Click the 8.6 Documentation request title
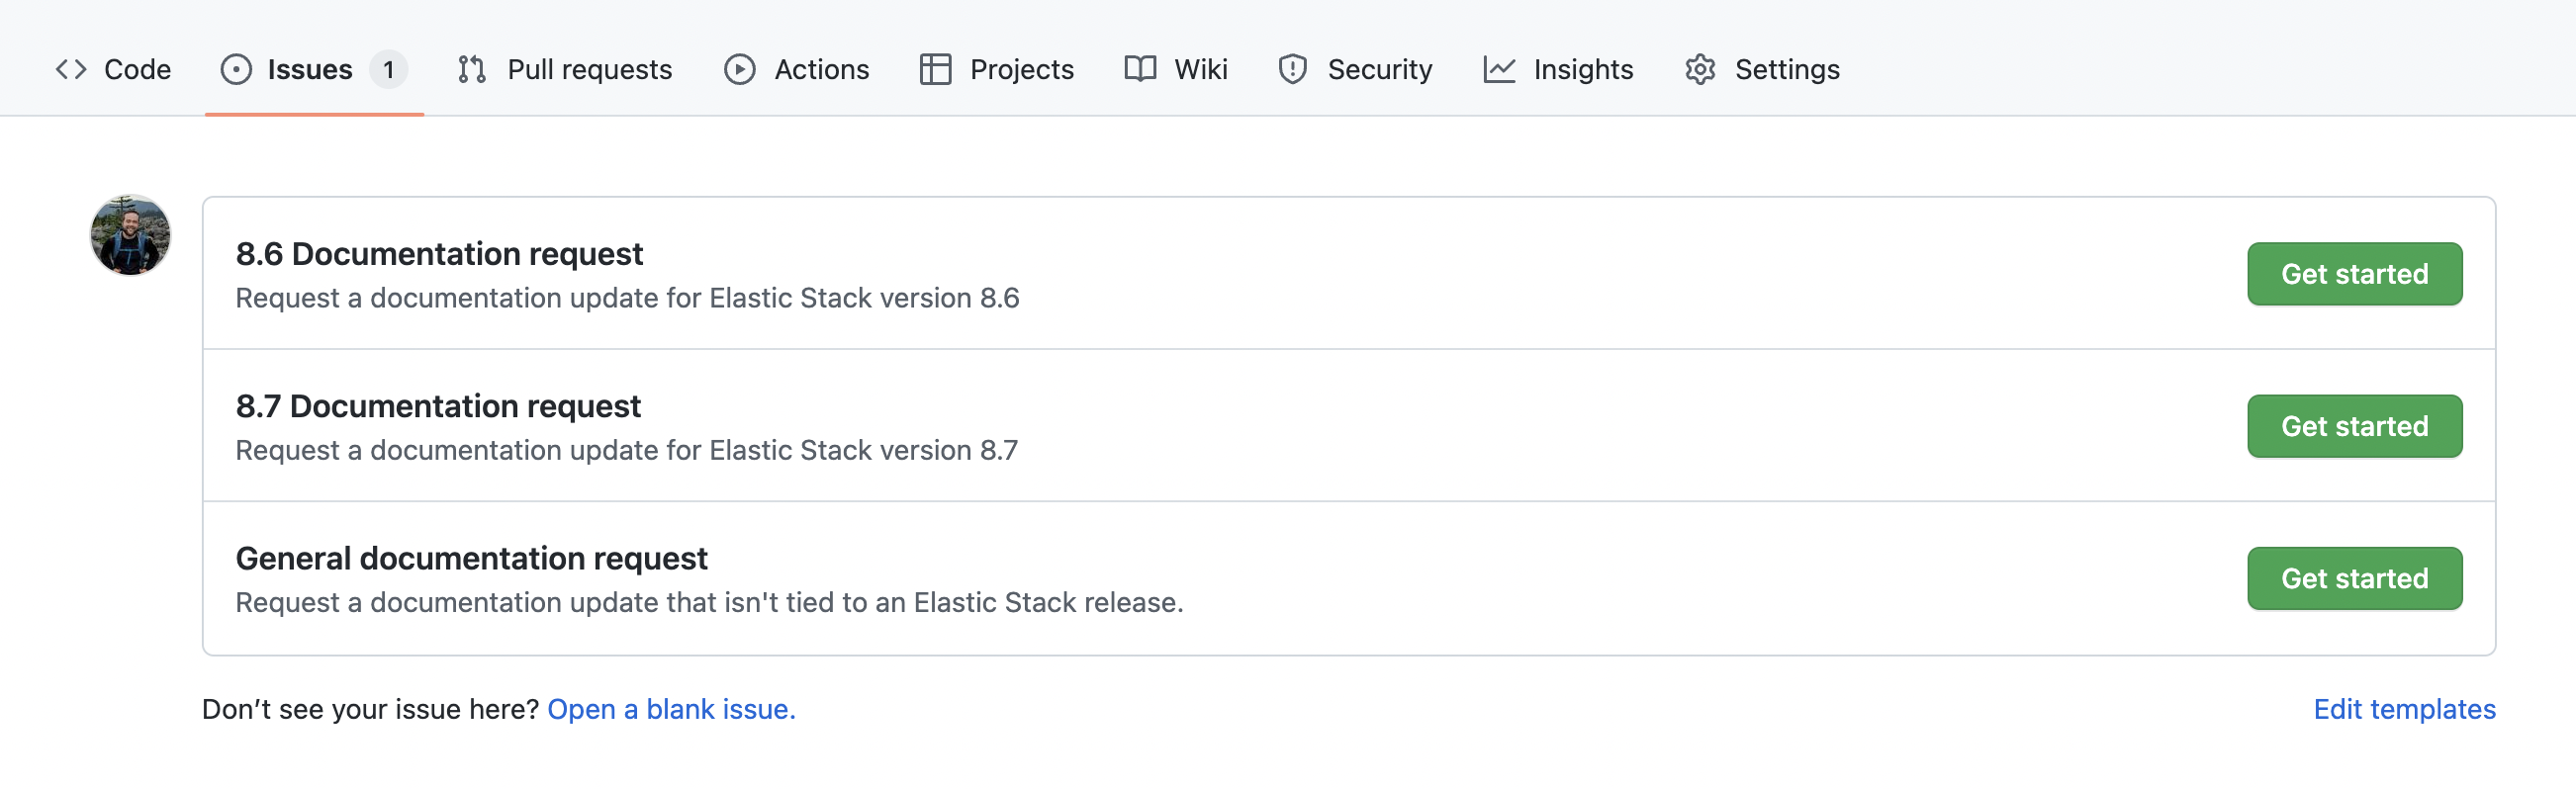 click(439, 254)
